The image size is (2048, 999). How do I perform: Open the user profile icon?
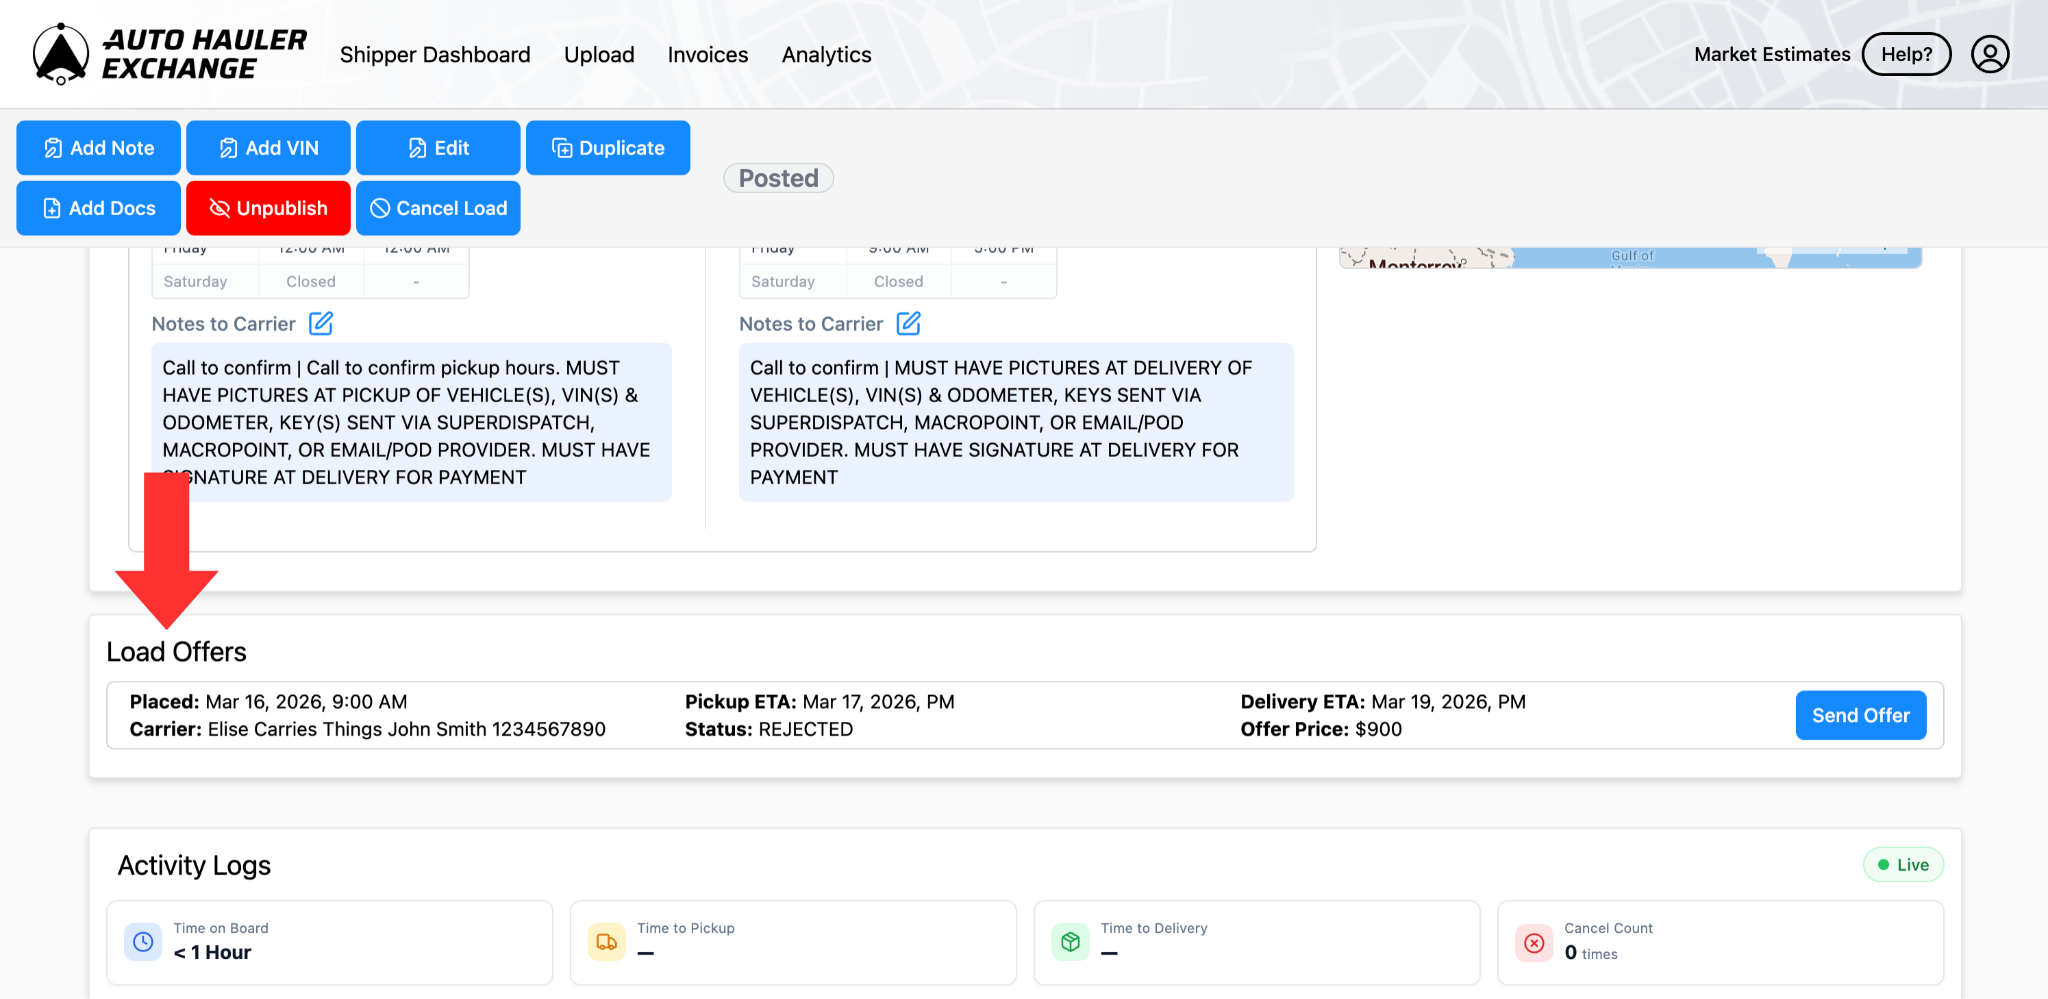pos(1989,54)
